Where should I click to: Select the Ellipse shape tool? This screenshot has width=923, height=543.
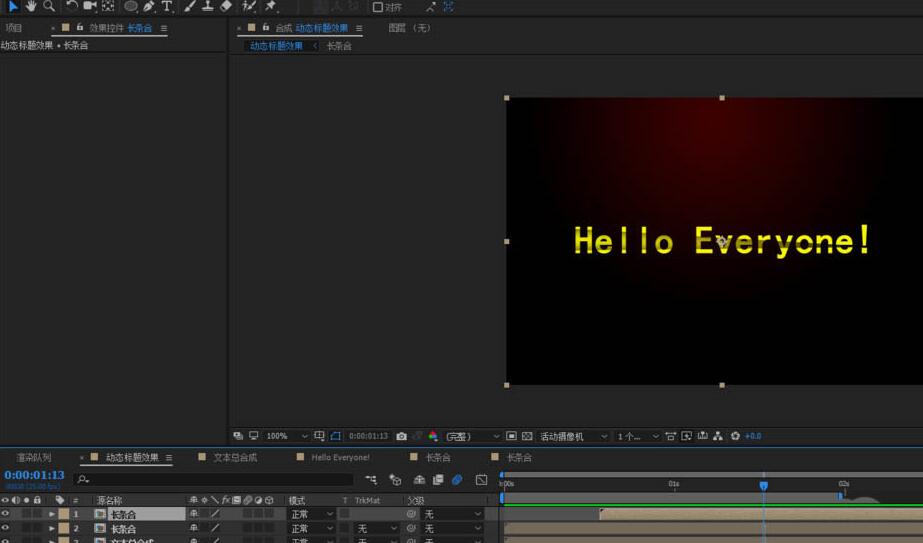131,6
